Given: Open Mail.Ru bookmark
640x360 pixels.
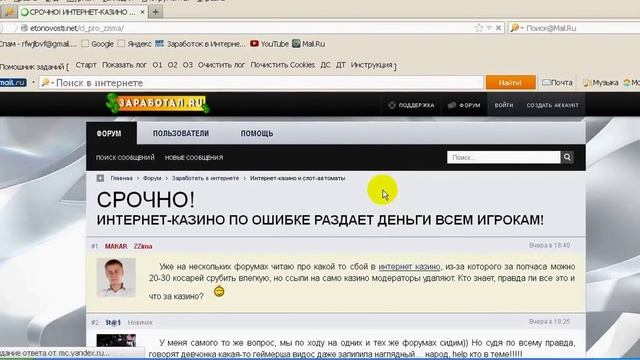Looking at the screenshot, I should point(309,44).
